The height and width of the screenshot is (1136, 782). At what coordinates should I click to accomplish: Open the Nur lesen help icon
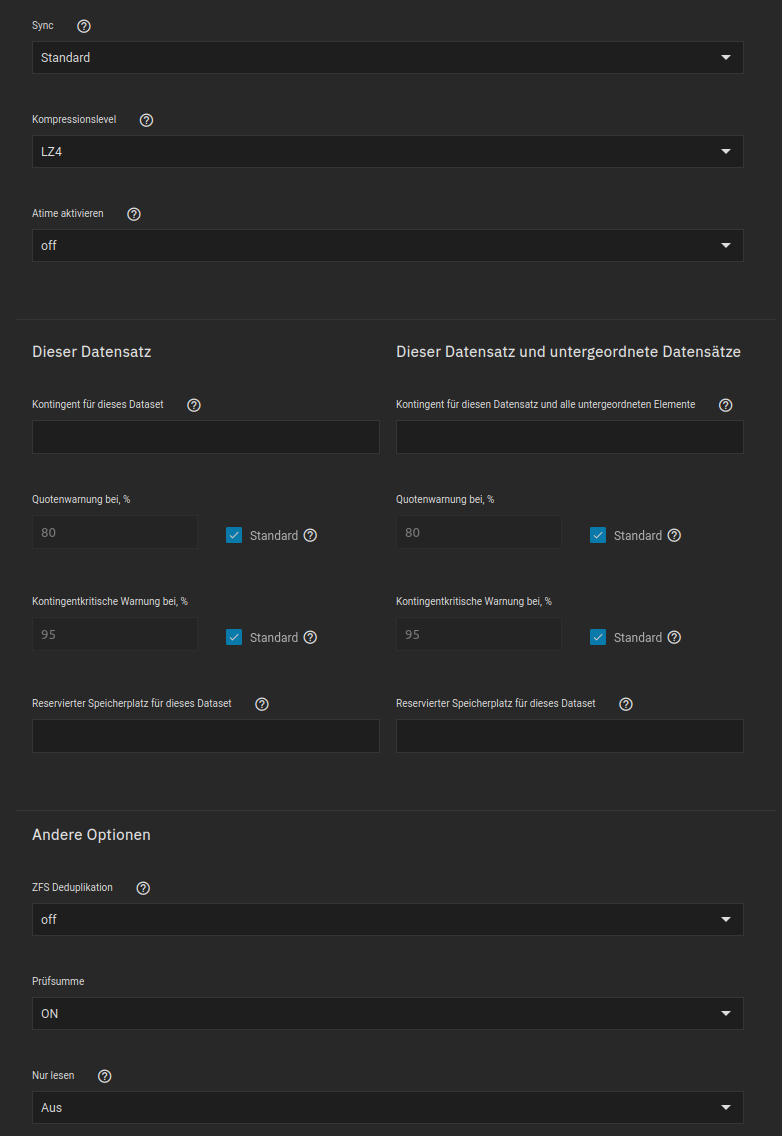point(105,1076)
